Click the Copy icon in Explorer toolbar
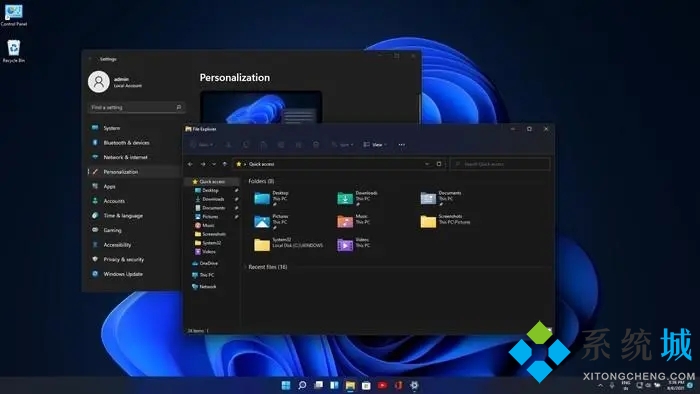 246,145
